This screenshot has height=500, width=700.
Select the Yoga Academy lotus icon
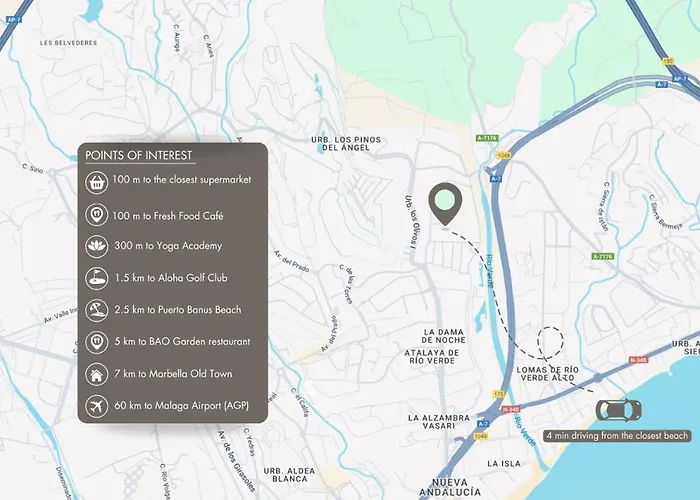coord(97,245)
